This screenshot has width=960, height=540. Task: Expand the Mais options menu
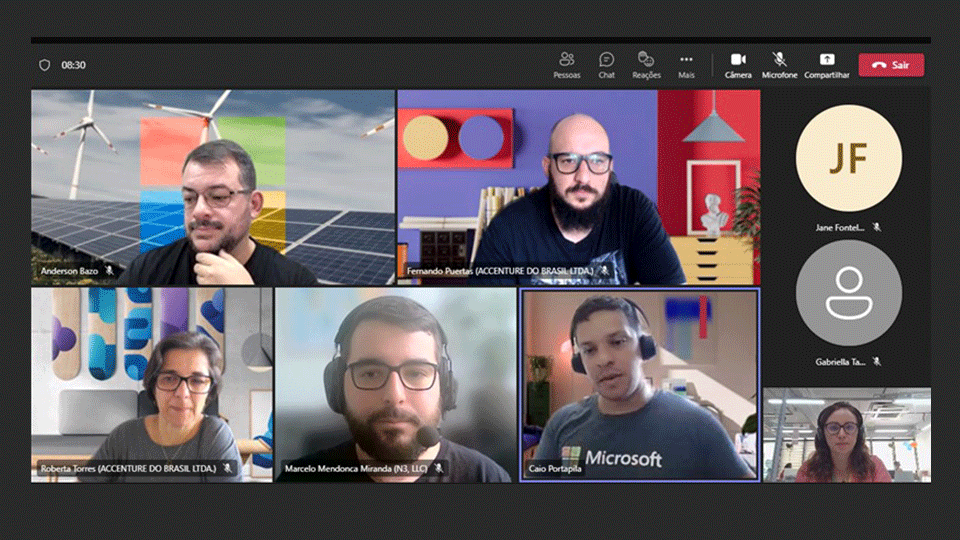pos(686,65)
